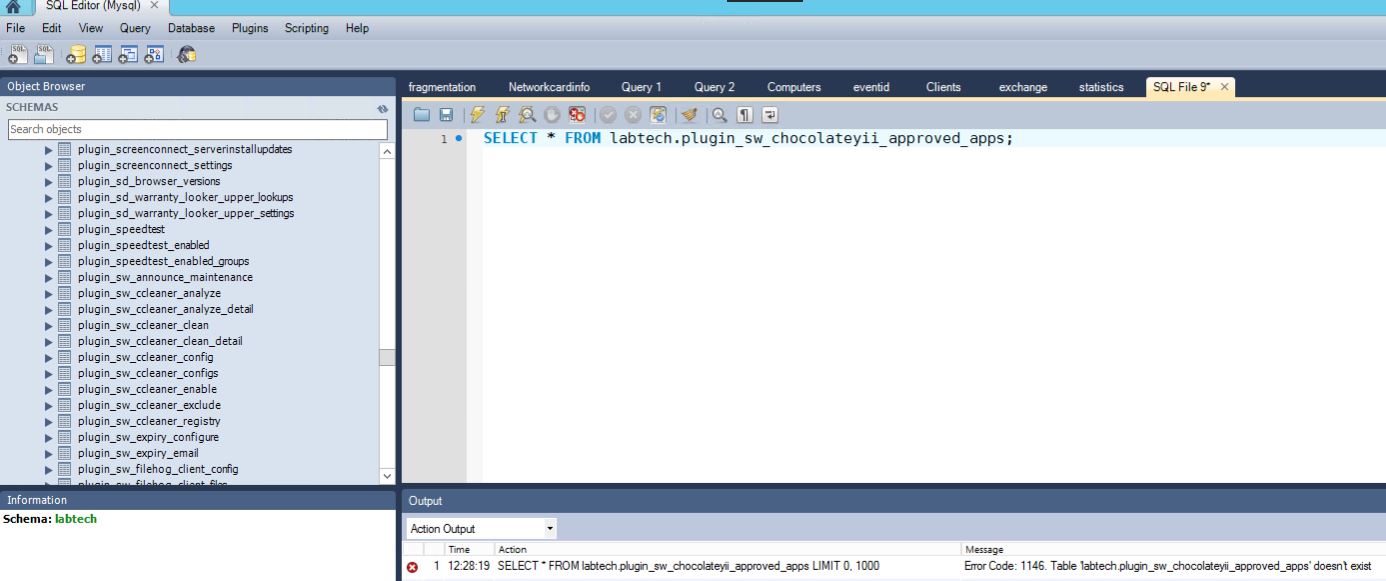Toggle word wrap in the editor
This screenshot has height=581, width=1386.
pos(767,115)
